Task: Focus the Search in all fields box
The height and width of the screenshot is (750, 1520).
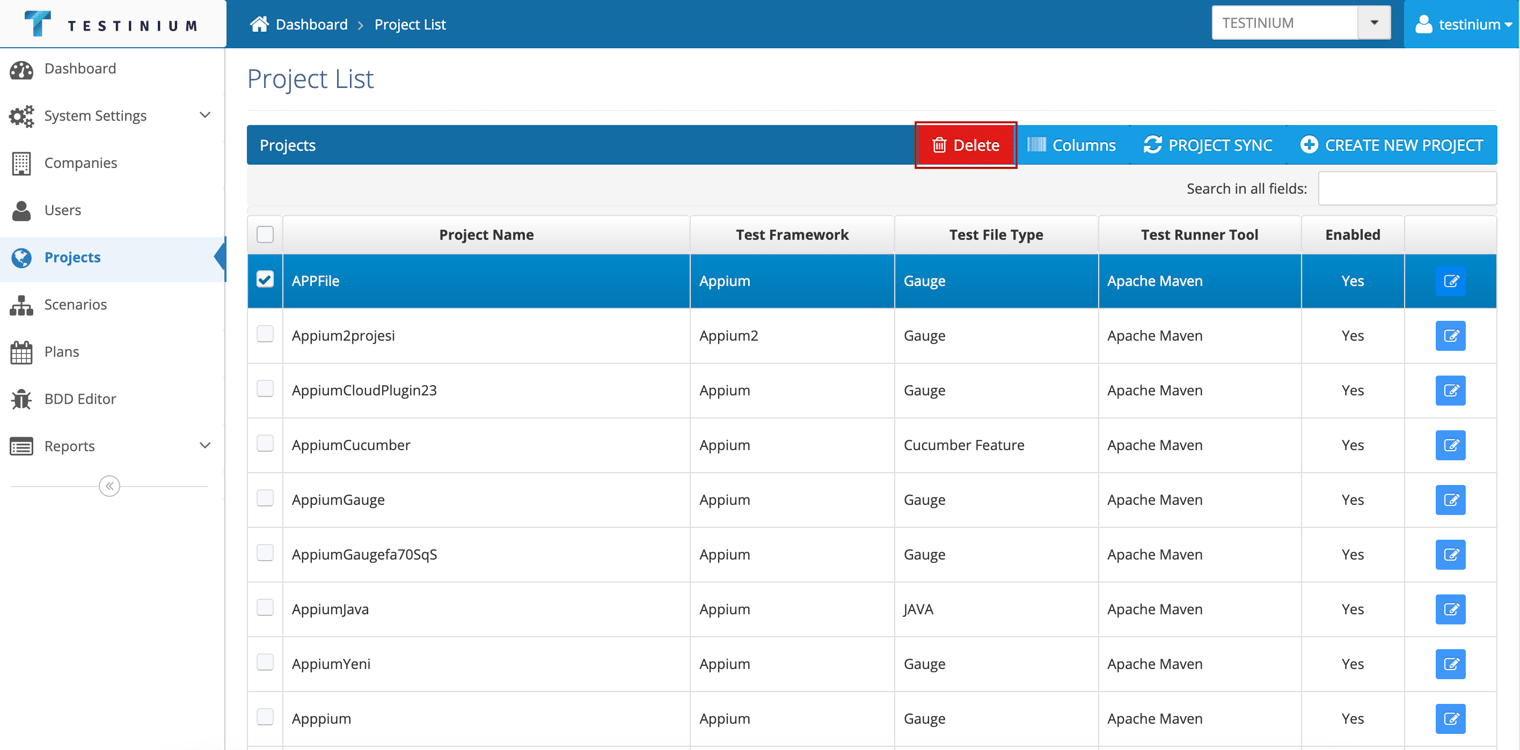Action: tap(1407, 188)
